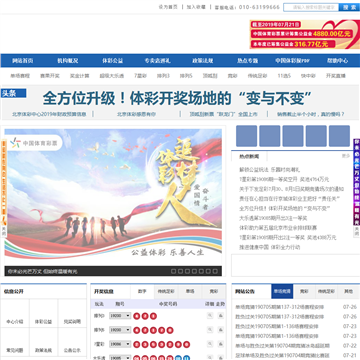Open 销售截止半个小时，真的慢吗？ link
This screenshot has height=360, width=360.
click(311, 114)
